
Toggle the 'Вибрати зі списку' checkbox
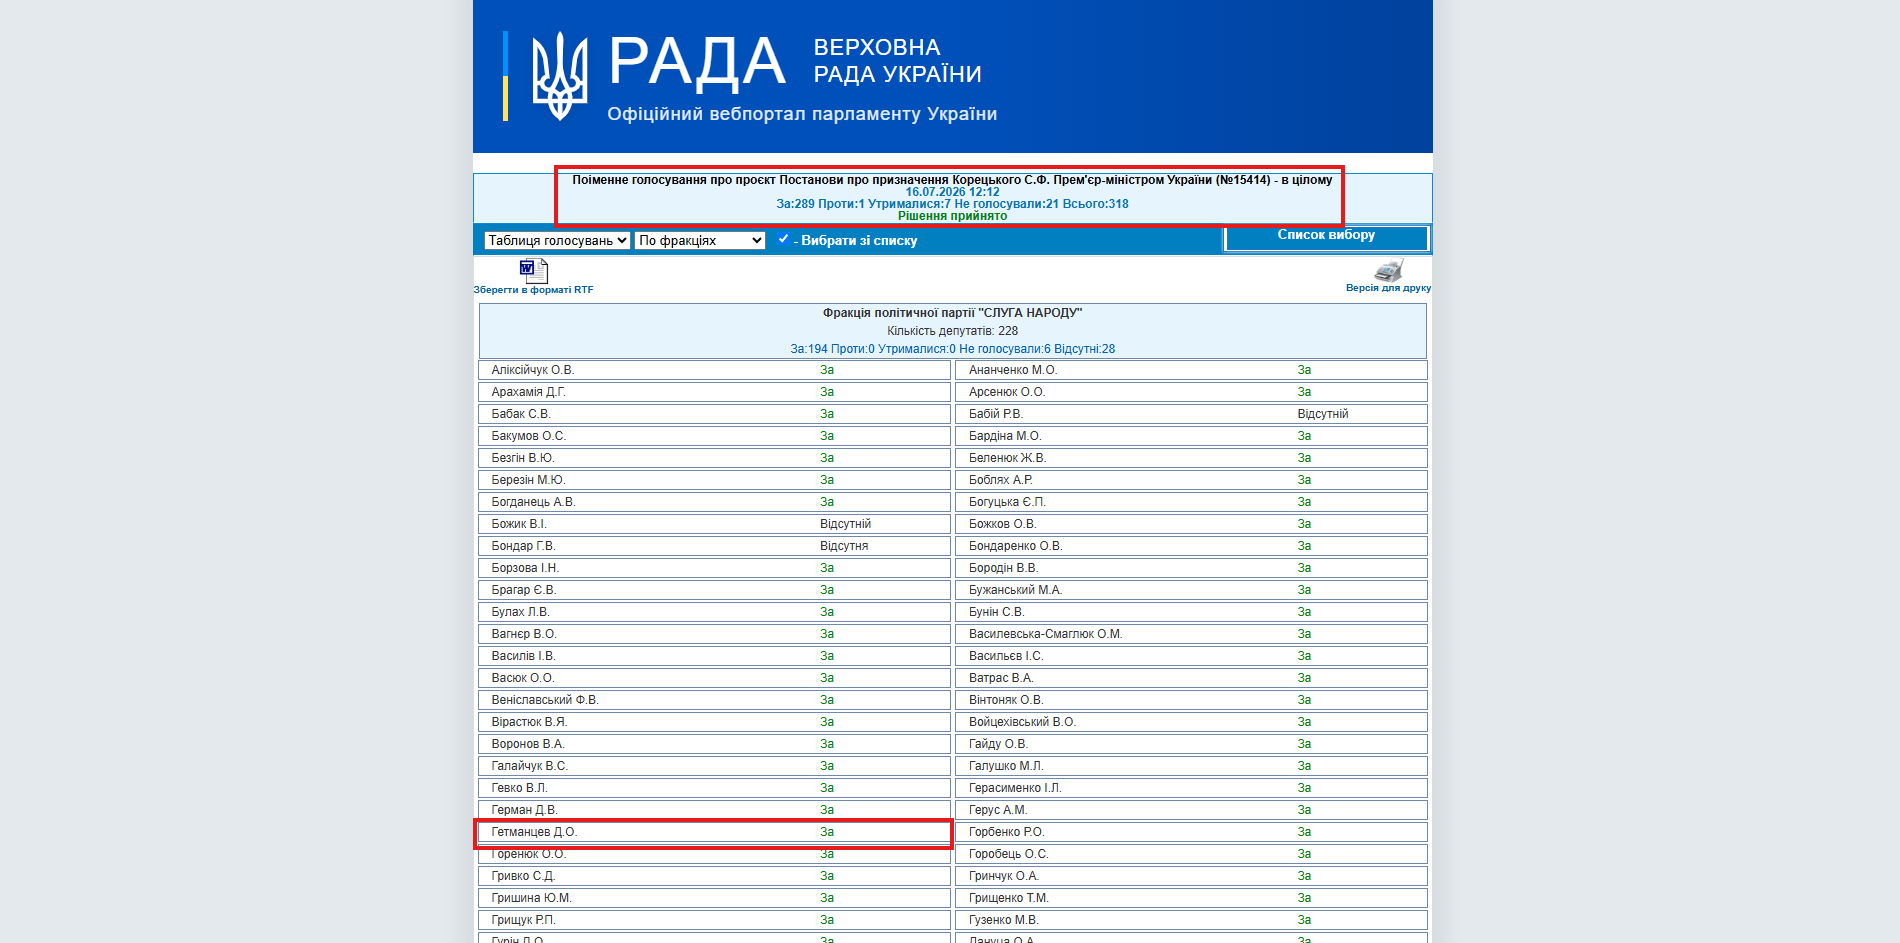(783, 239)
